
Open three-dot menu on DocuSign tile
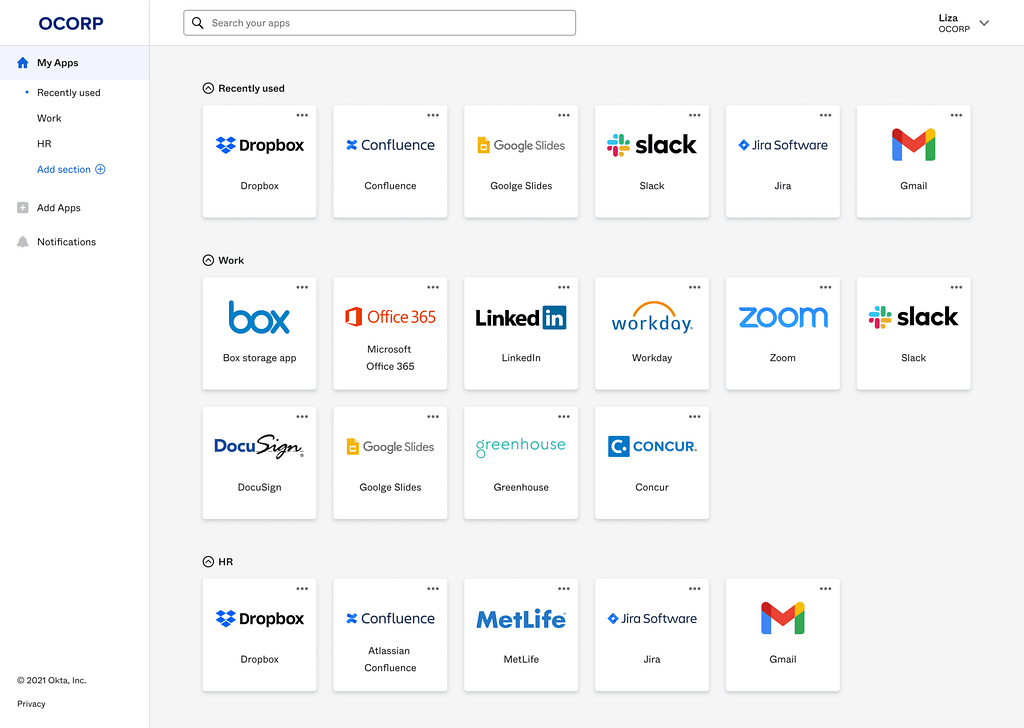(x=302, y=417)
